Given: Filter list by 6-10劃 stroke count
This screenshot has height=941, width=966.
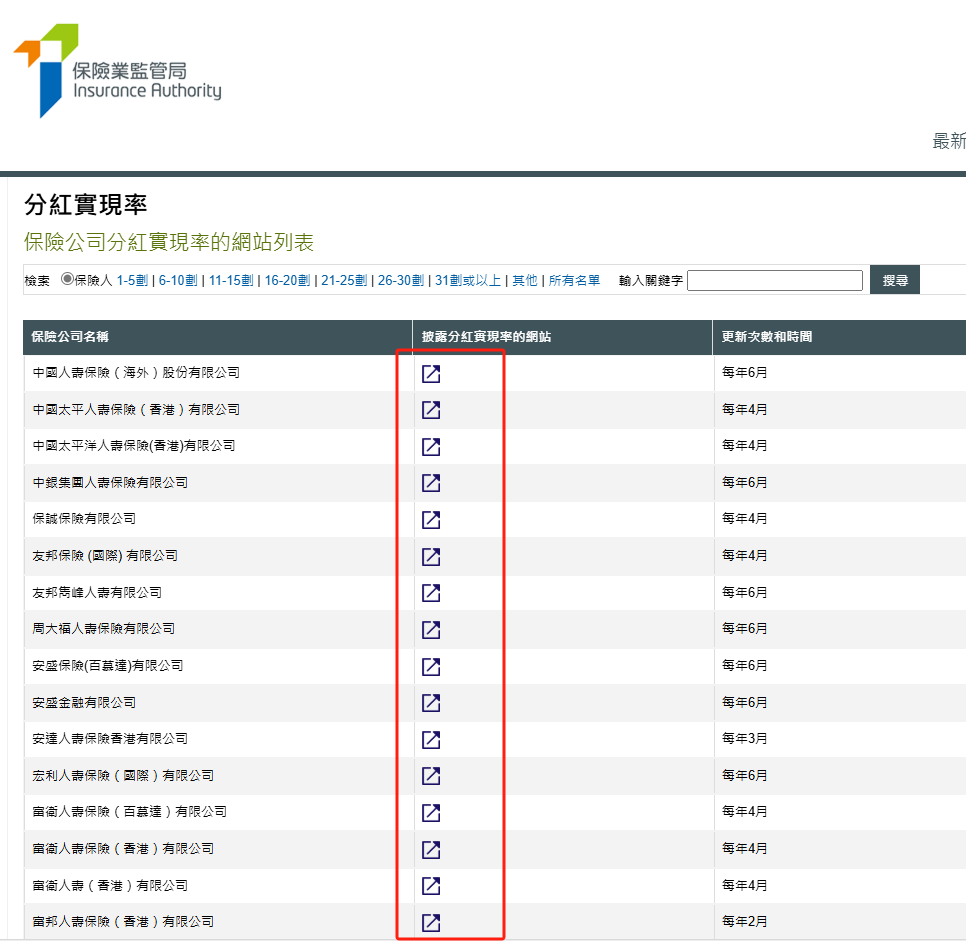Looking at the screenshot, I should click(179, 281).
